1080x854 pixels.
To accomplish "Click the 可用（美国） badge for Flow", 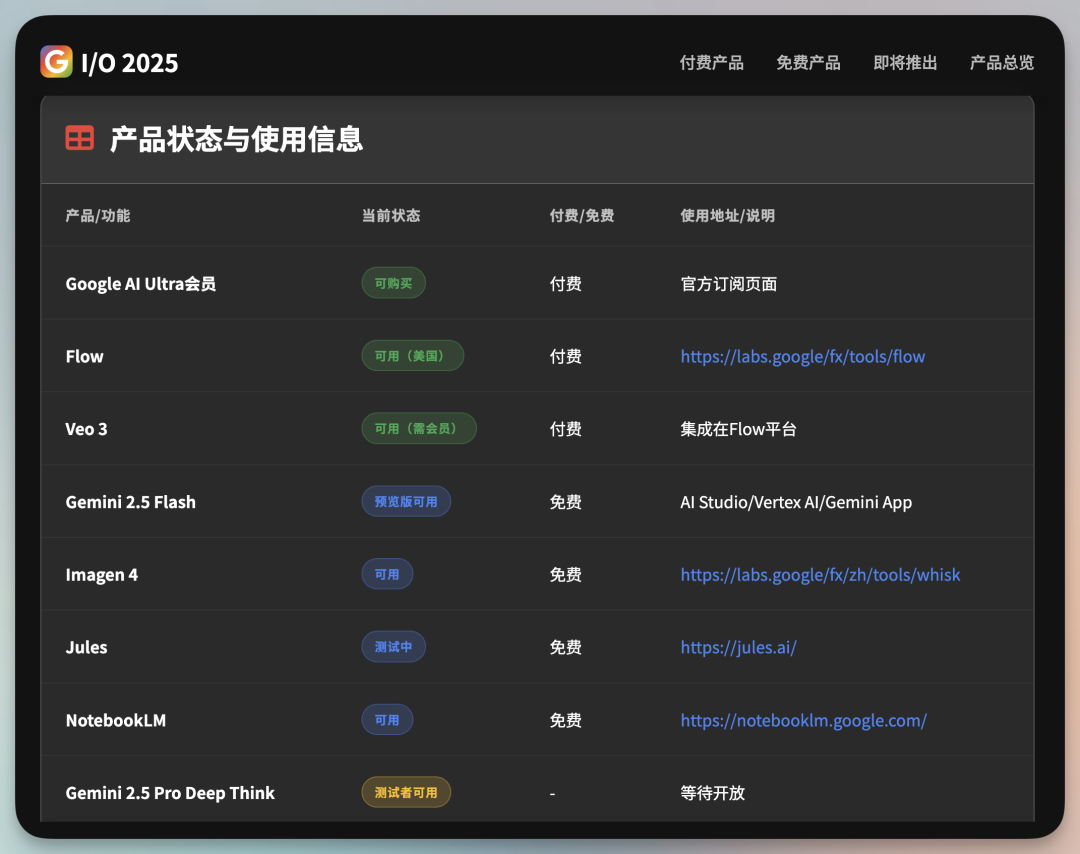I will [413, 356].
